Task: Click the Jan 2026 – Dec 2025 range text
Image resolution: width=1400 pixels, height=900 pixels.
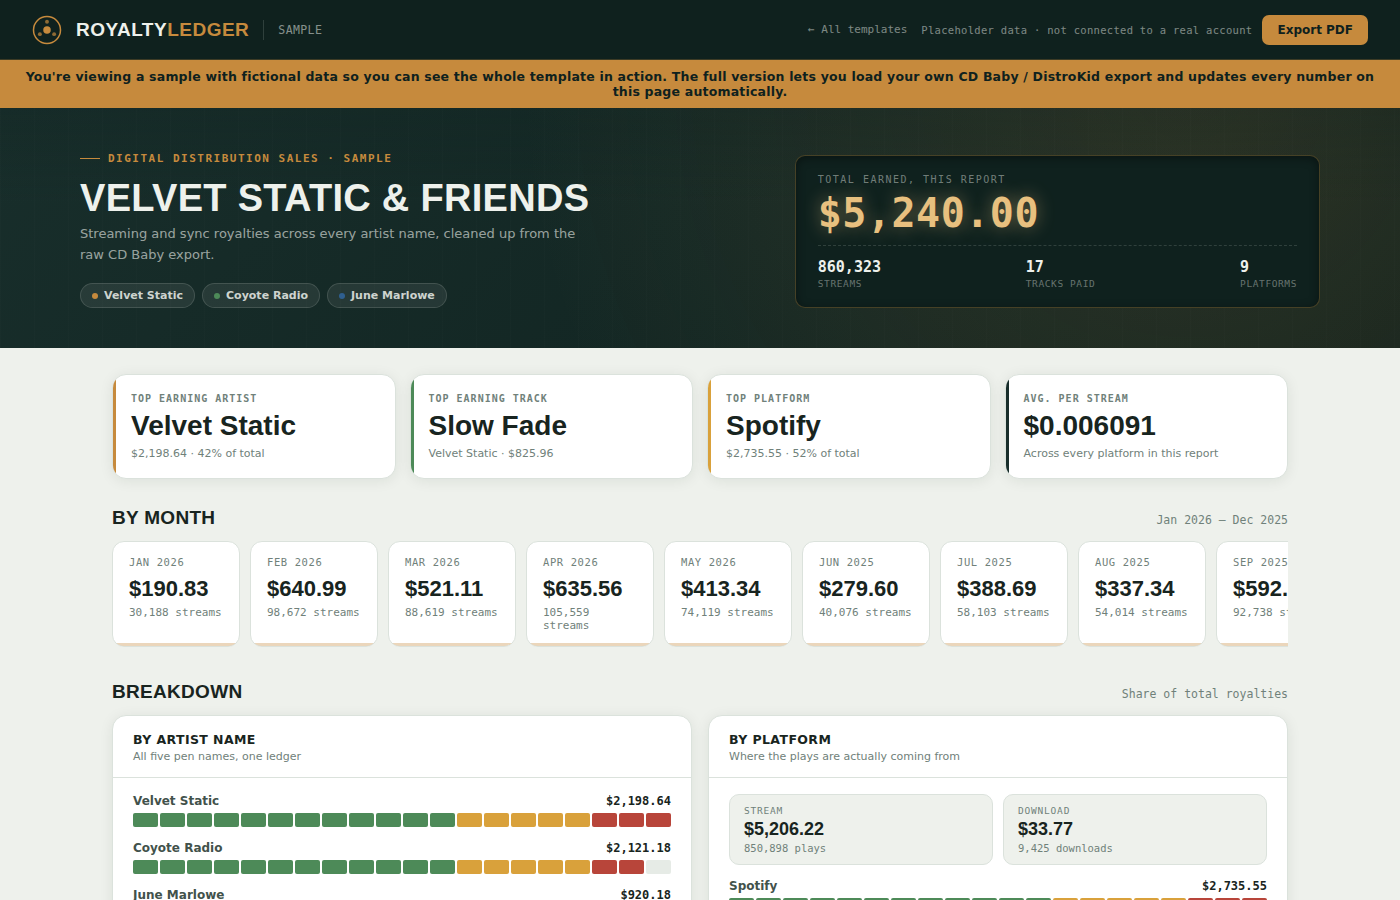Action: [x=1222, y=520]
